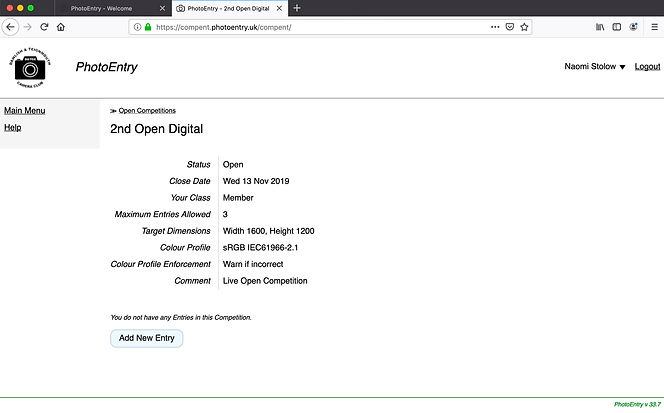Open the page actions three-dot menu
The image size is (664, 413).
(x=495, y=27)
